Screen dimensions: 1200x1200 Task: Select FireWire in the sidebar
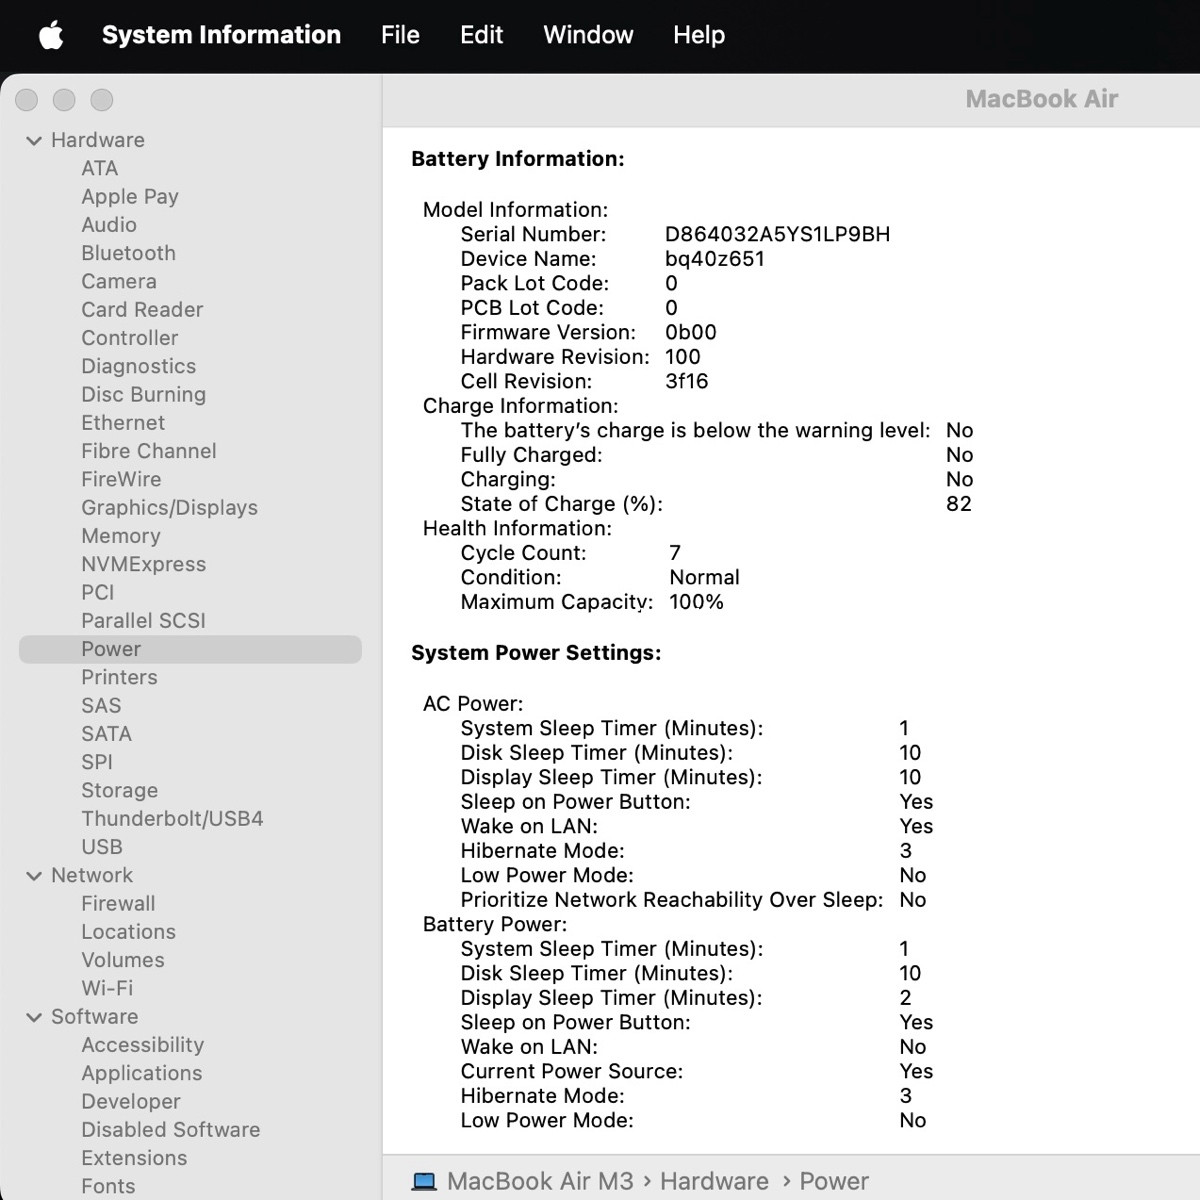pos(121,479)
